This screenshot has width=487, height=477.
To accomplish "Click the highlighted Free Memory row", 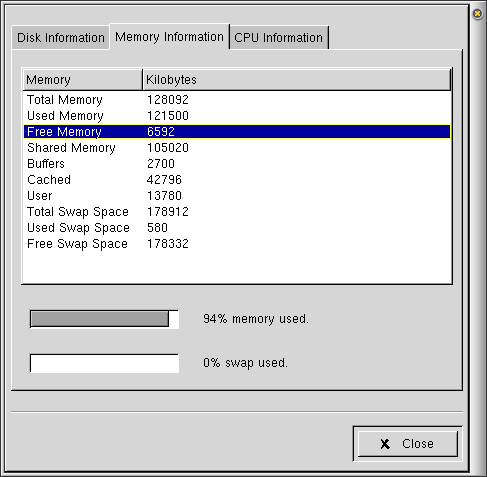I will (x=237, y=132).
